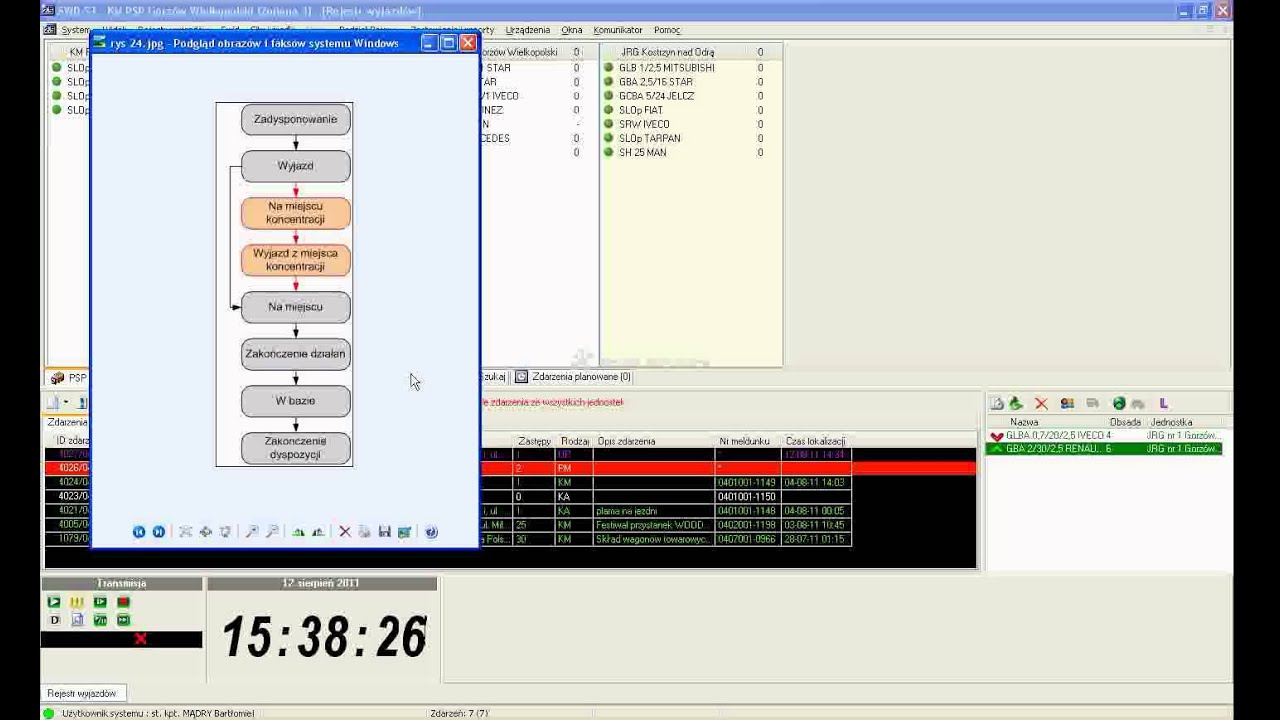Select GLB 1/2,5 MITSUBISHI vehicle
Image resolution: width=1280 pixels, height=720 pixels.
pos(666,68)
